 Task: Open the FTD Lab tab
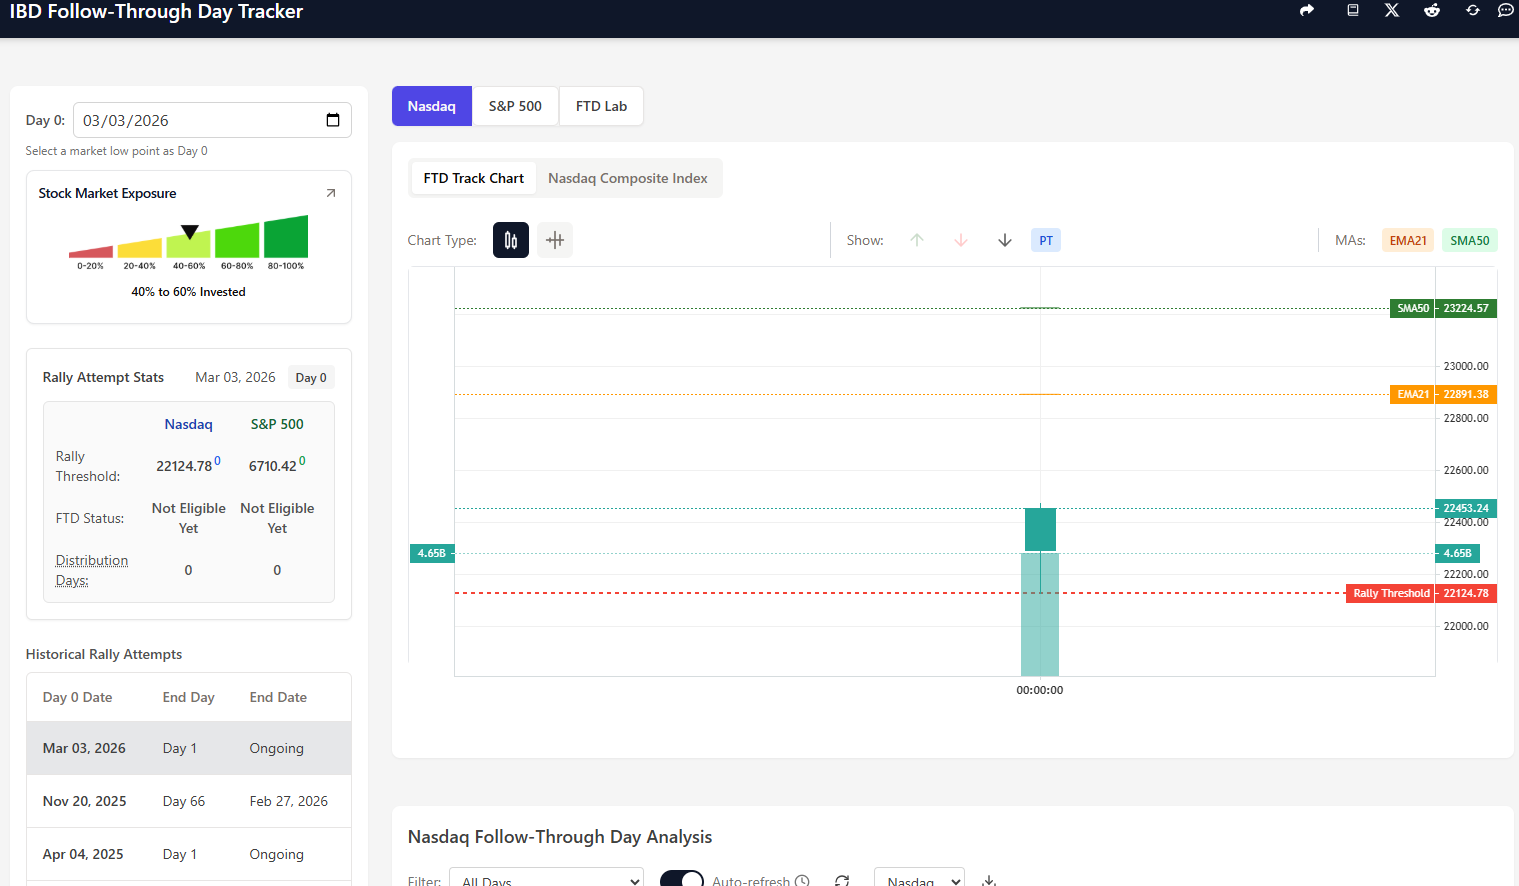(x=601, y=106)
